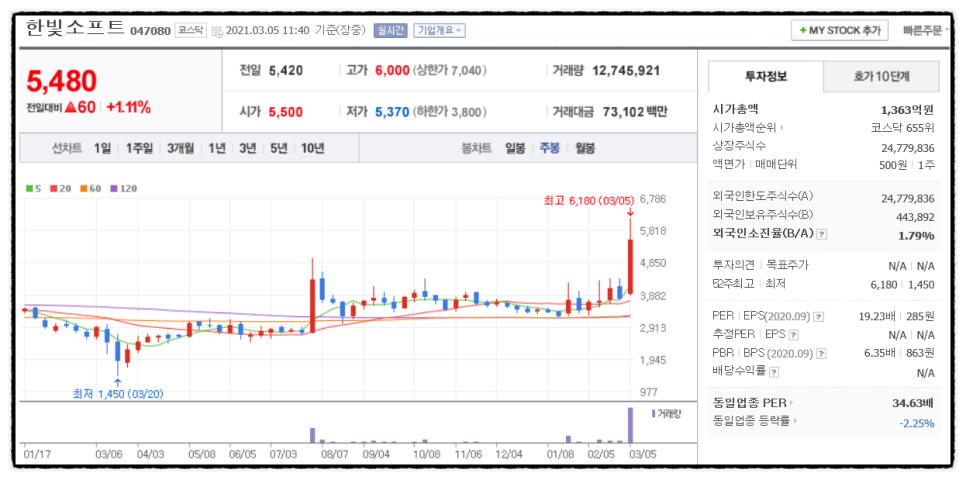Click the 코스닥 market label
This screenshot has height=480, width=966.
190,30
